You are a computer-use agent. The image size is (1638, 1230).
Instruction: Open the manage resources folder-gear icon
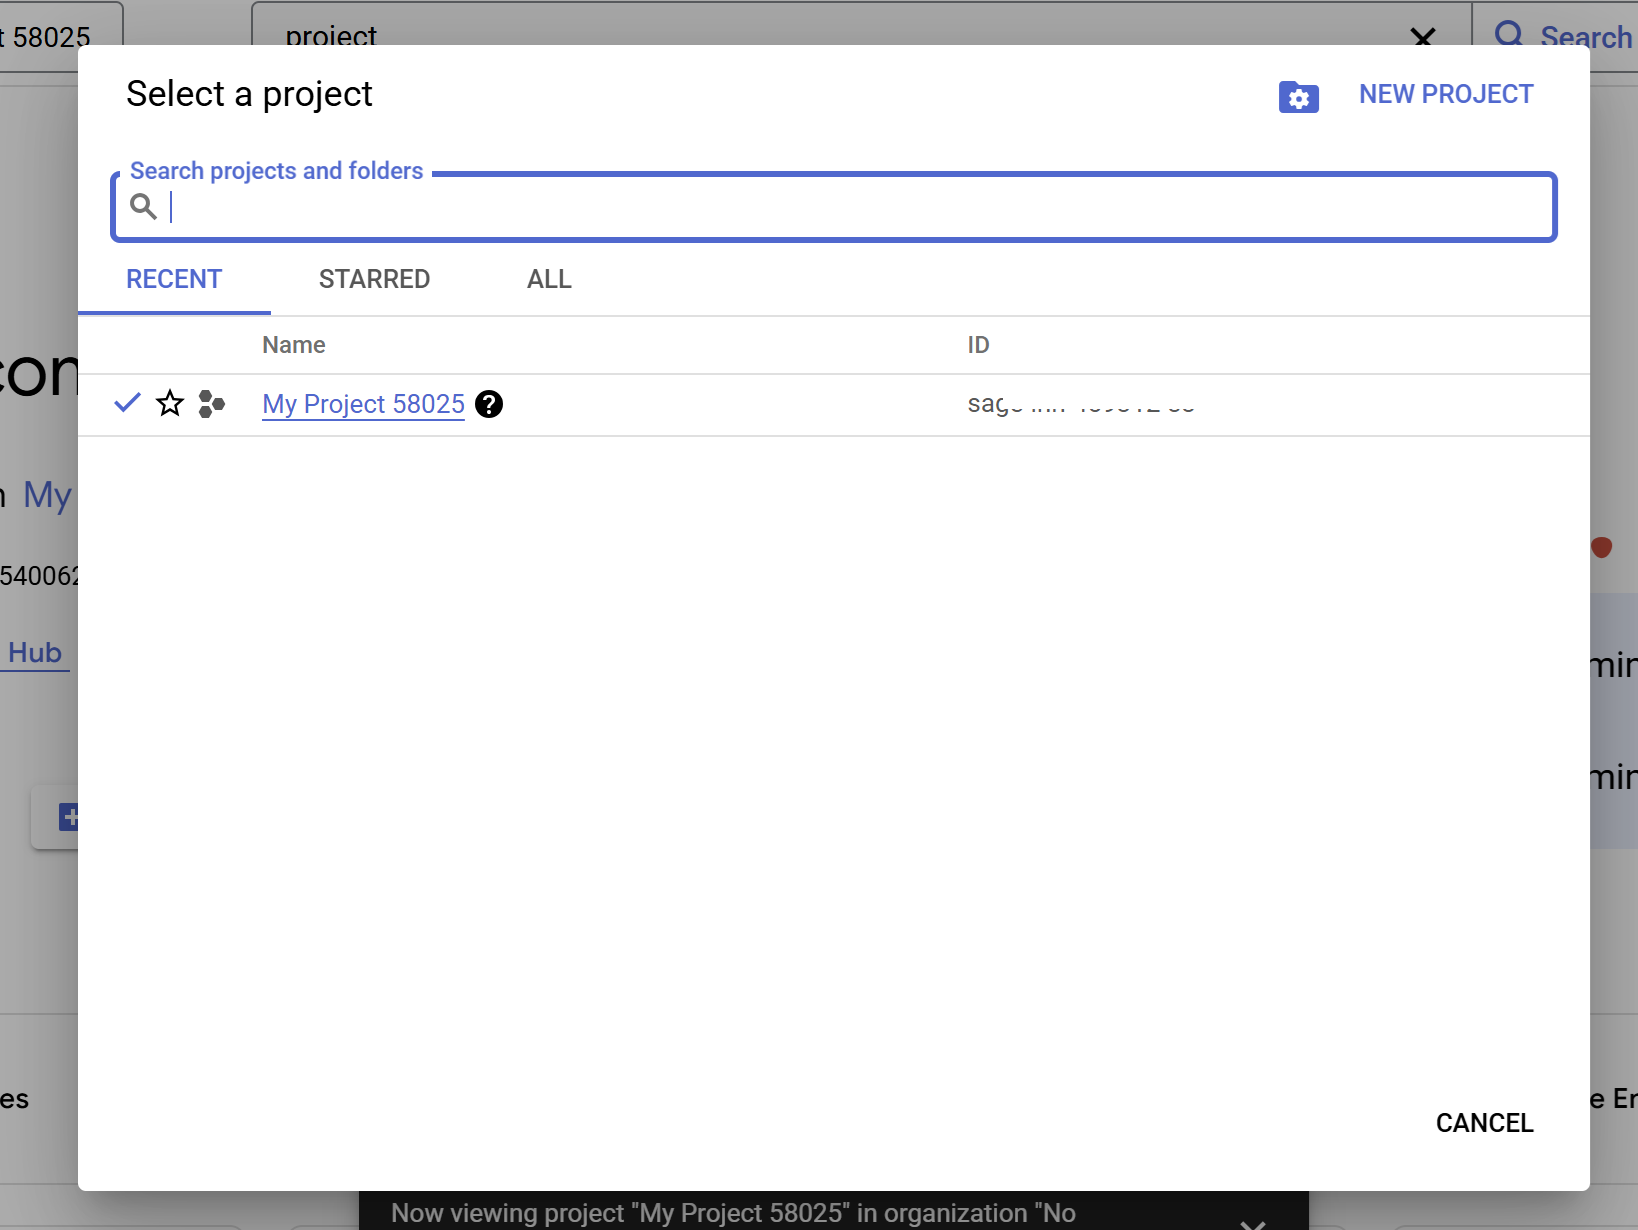1298,97
